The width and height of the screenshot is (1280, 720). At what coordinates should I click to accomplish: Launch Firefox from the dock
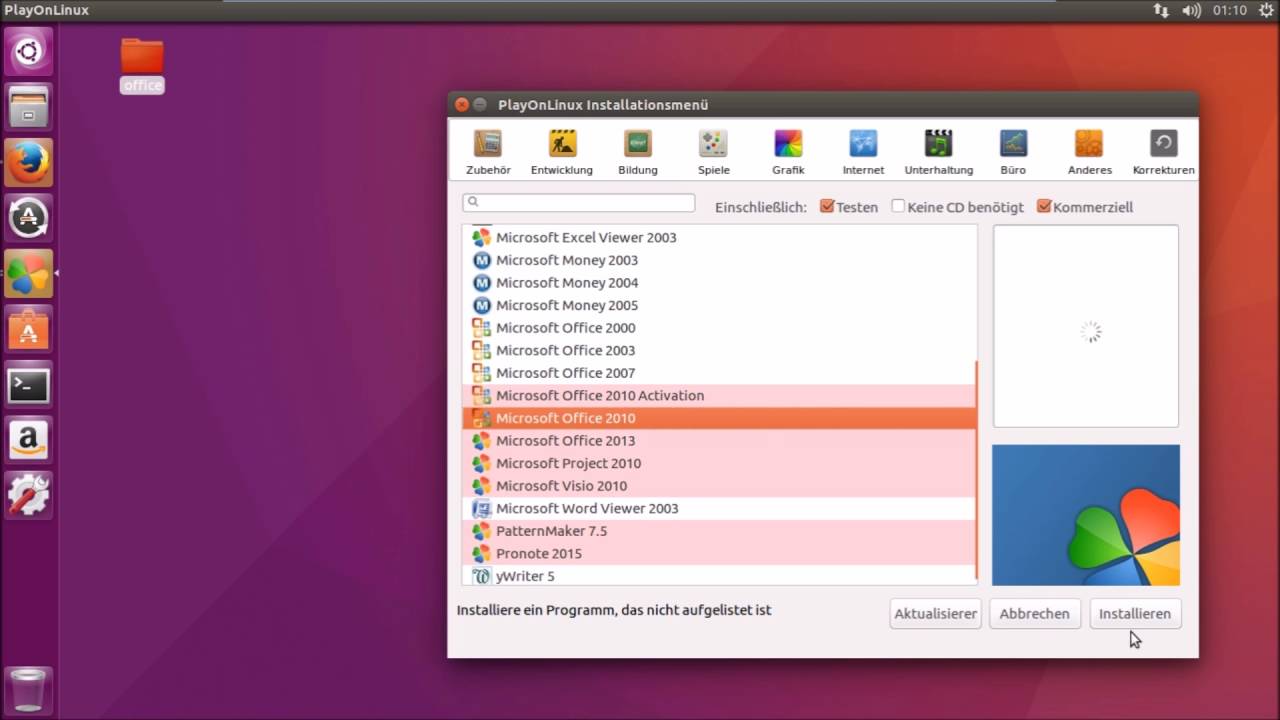[28, 162]
